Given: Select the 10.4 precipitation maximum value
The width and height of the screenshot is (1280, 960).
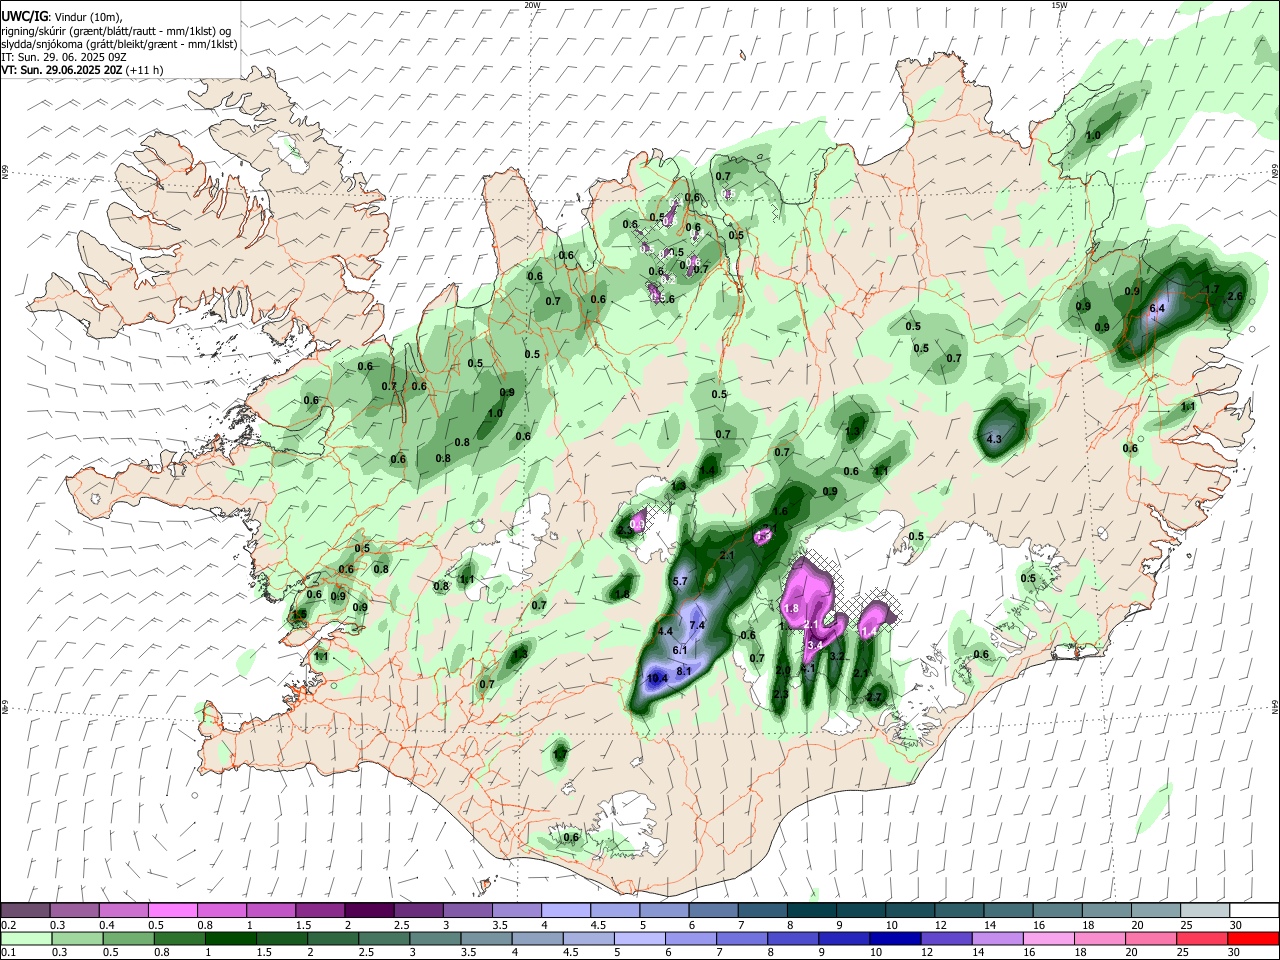Looking at the screenshot, I should pos(657,679).
